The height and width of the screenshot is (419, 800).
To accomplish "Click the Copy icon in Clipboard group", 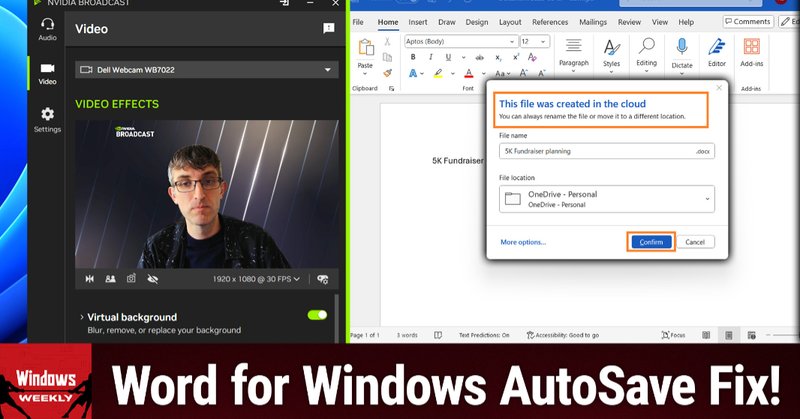I will [388, 57].
